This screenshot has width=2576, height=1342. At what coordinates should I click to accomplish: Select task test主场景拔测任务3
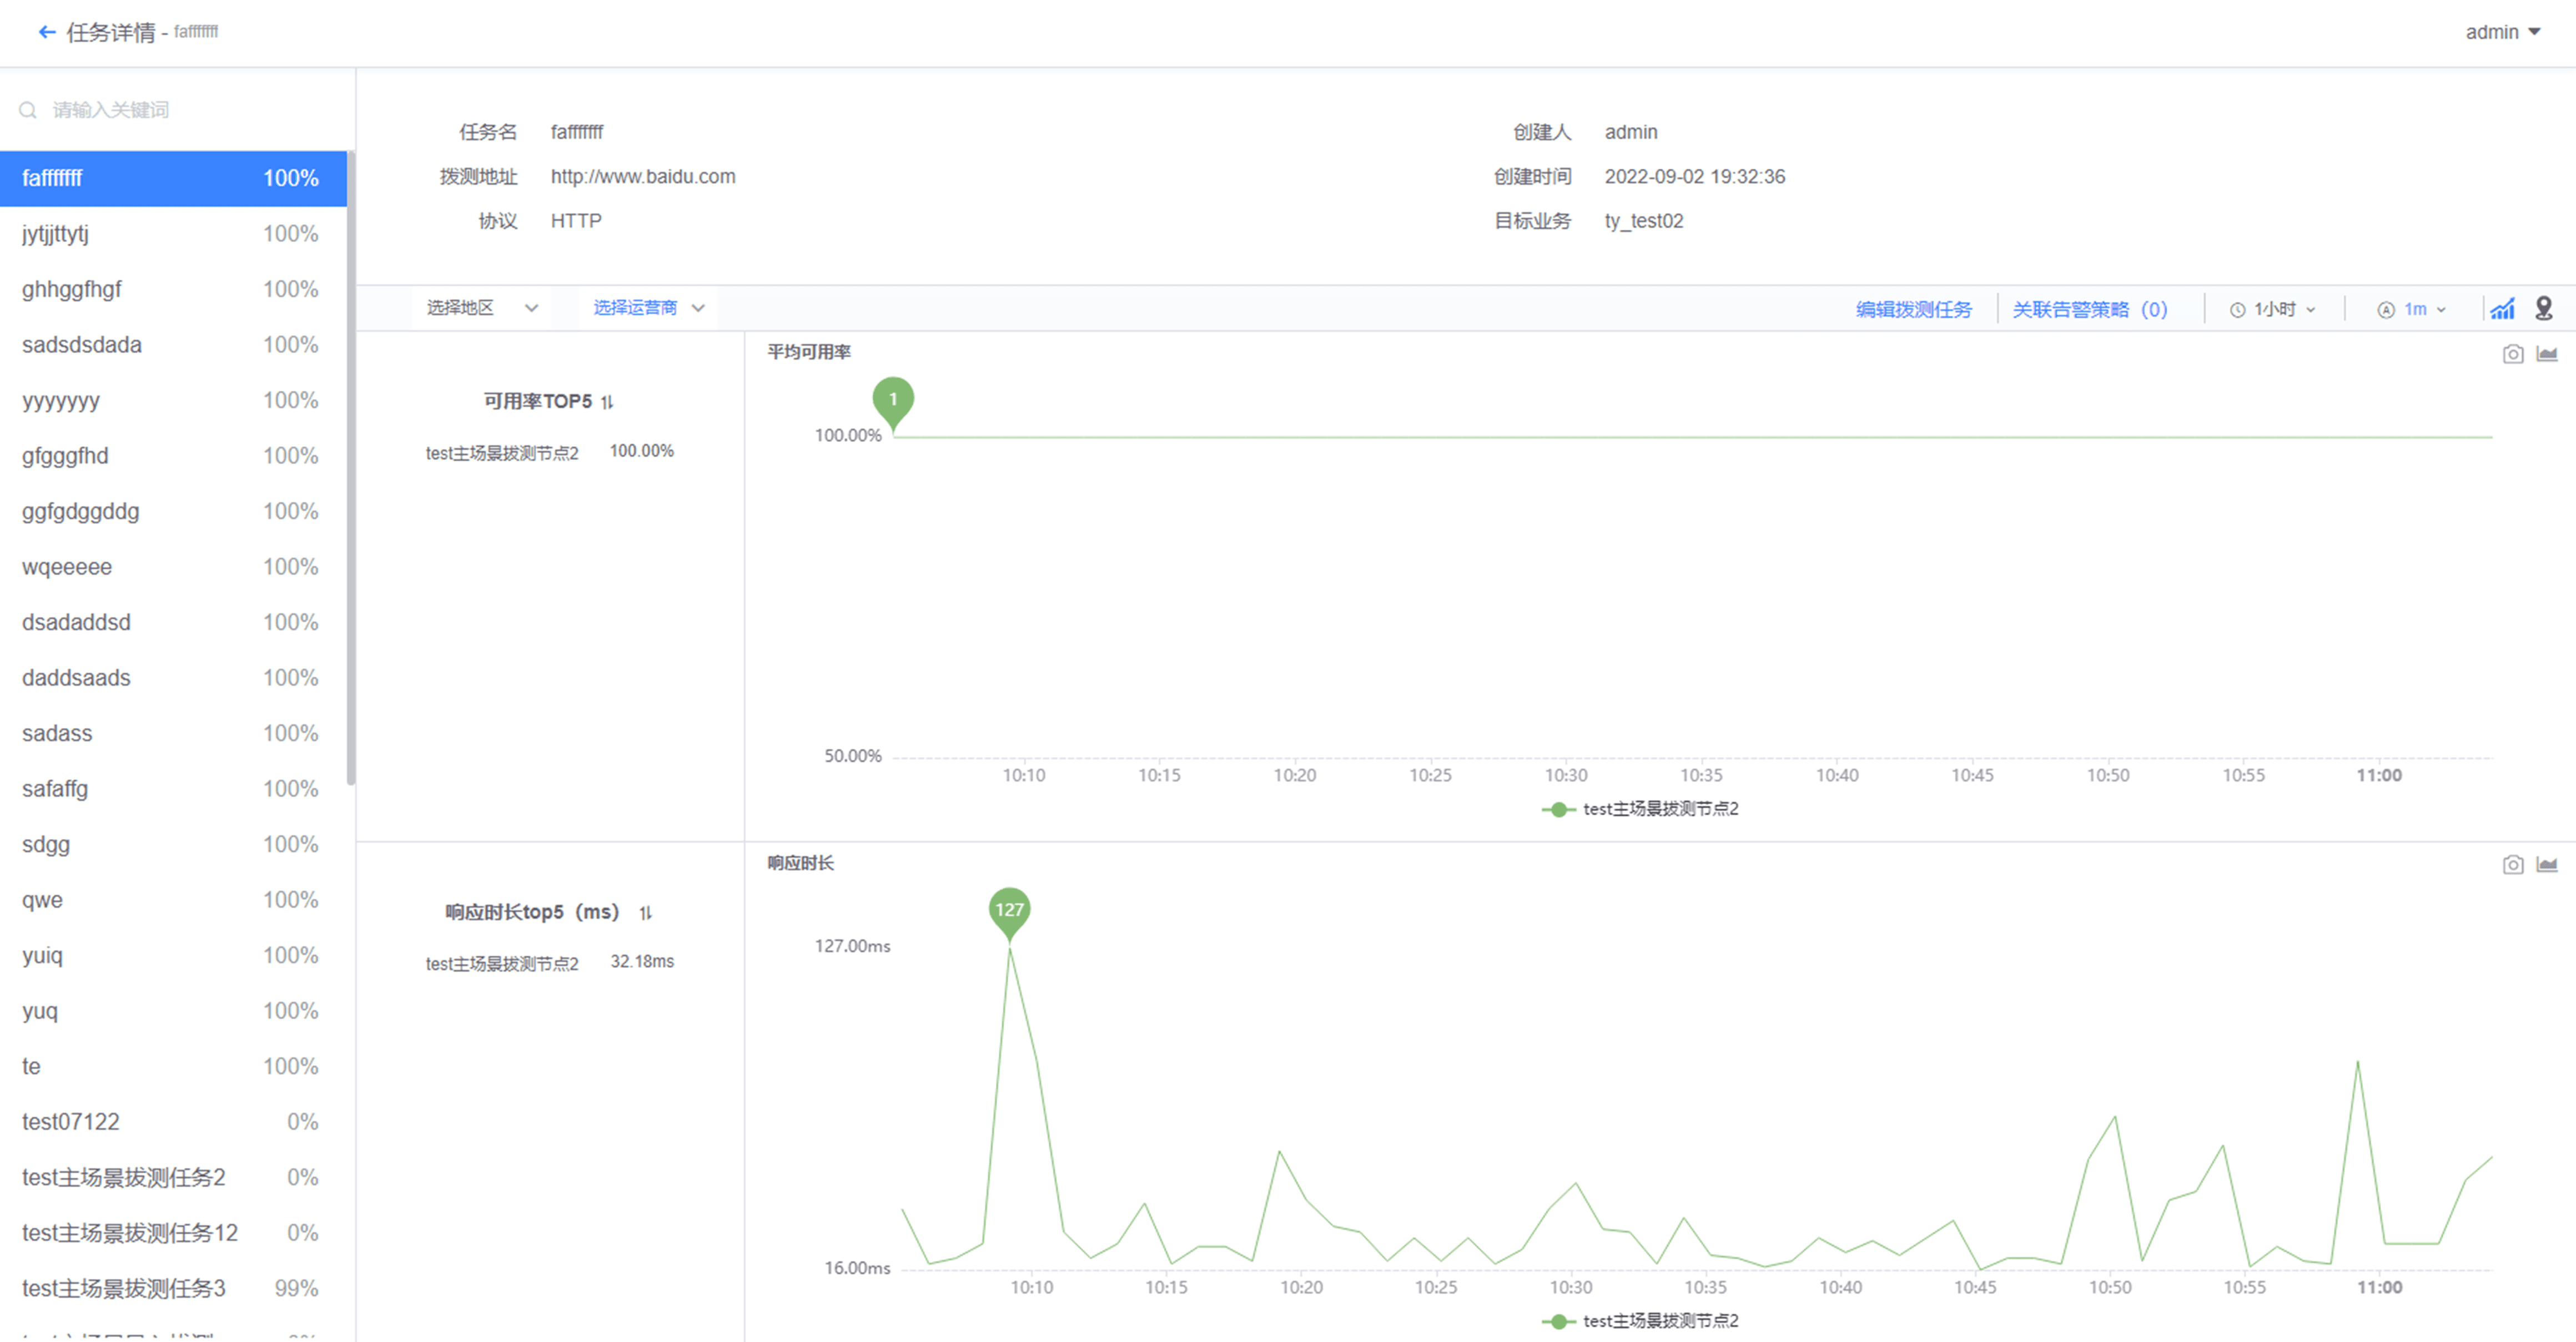point(173,1289)
